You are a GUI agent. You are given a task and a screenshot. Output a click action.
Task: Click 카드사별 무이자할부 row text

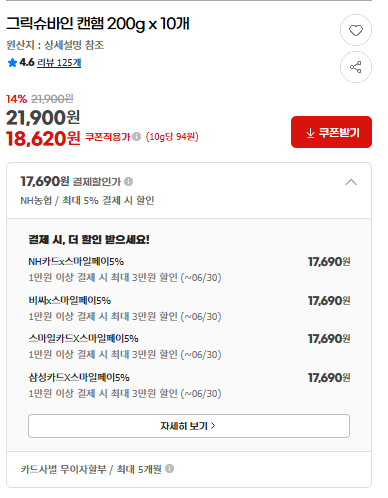pos(91,469)
